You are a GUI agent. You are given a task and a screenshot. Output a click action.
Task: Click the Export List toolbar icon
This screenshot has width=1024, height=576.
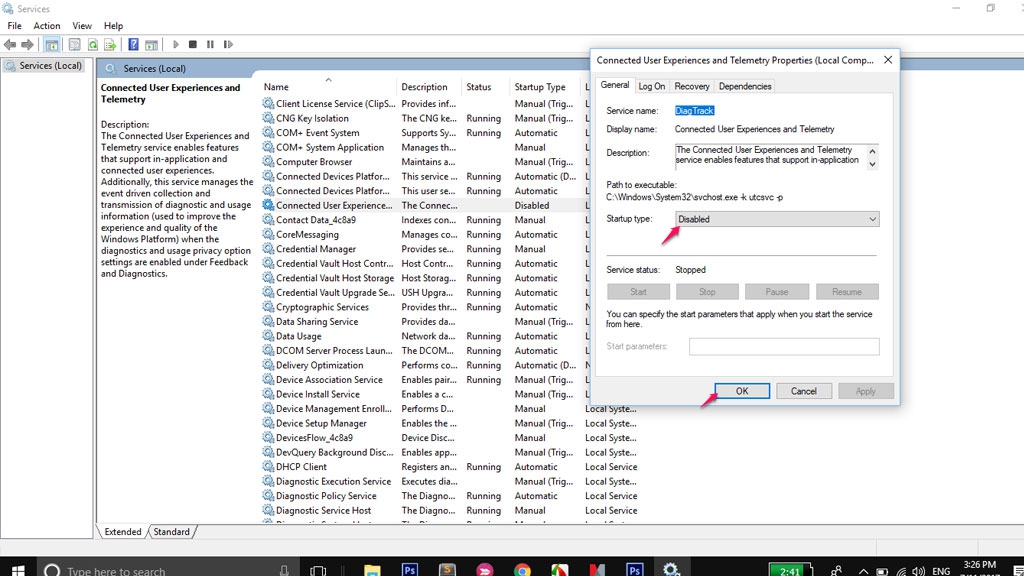(111, 45)
